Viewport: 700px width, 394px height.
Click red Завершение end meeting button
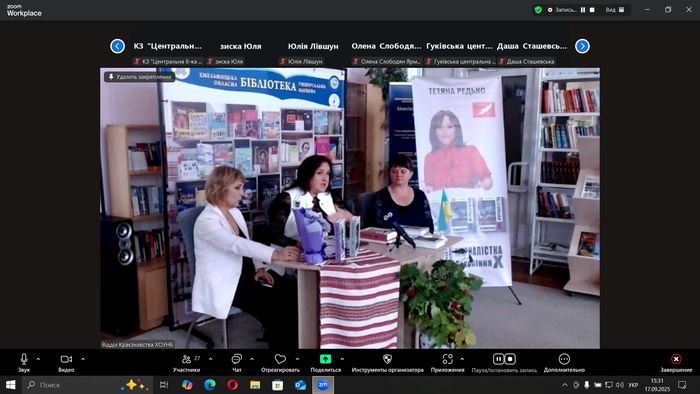tap(676, 359)
